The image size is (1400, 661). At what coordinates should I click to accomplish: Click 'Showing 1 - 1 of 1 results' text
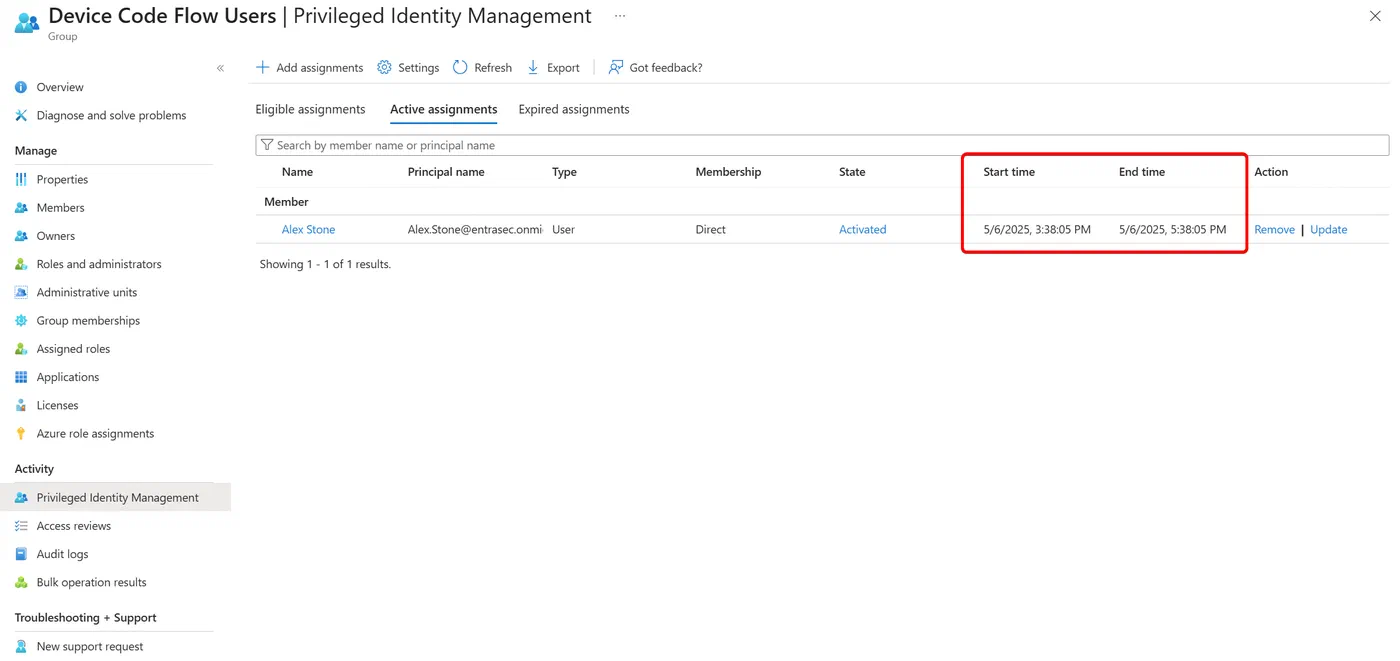(325, 264)
